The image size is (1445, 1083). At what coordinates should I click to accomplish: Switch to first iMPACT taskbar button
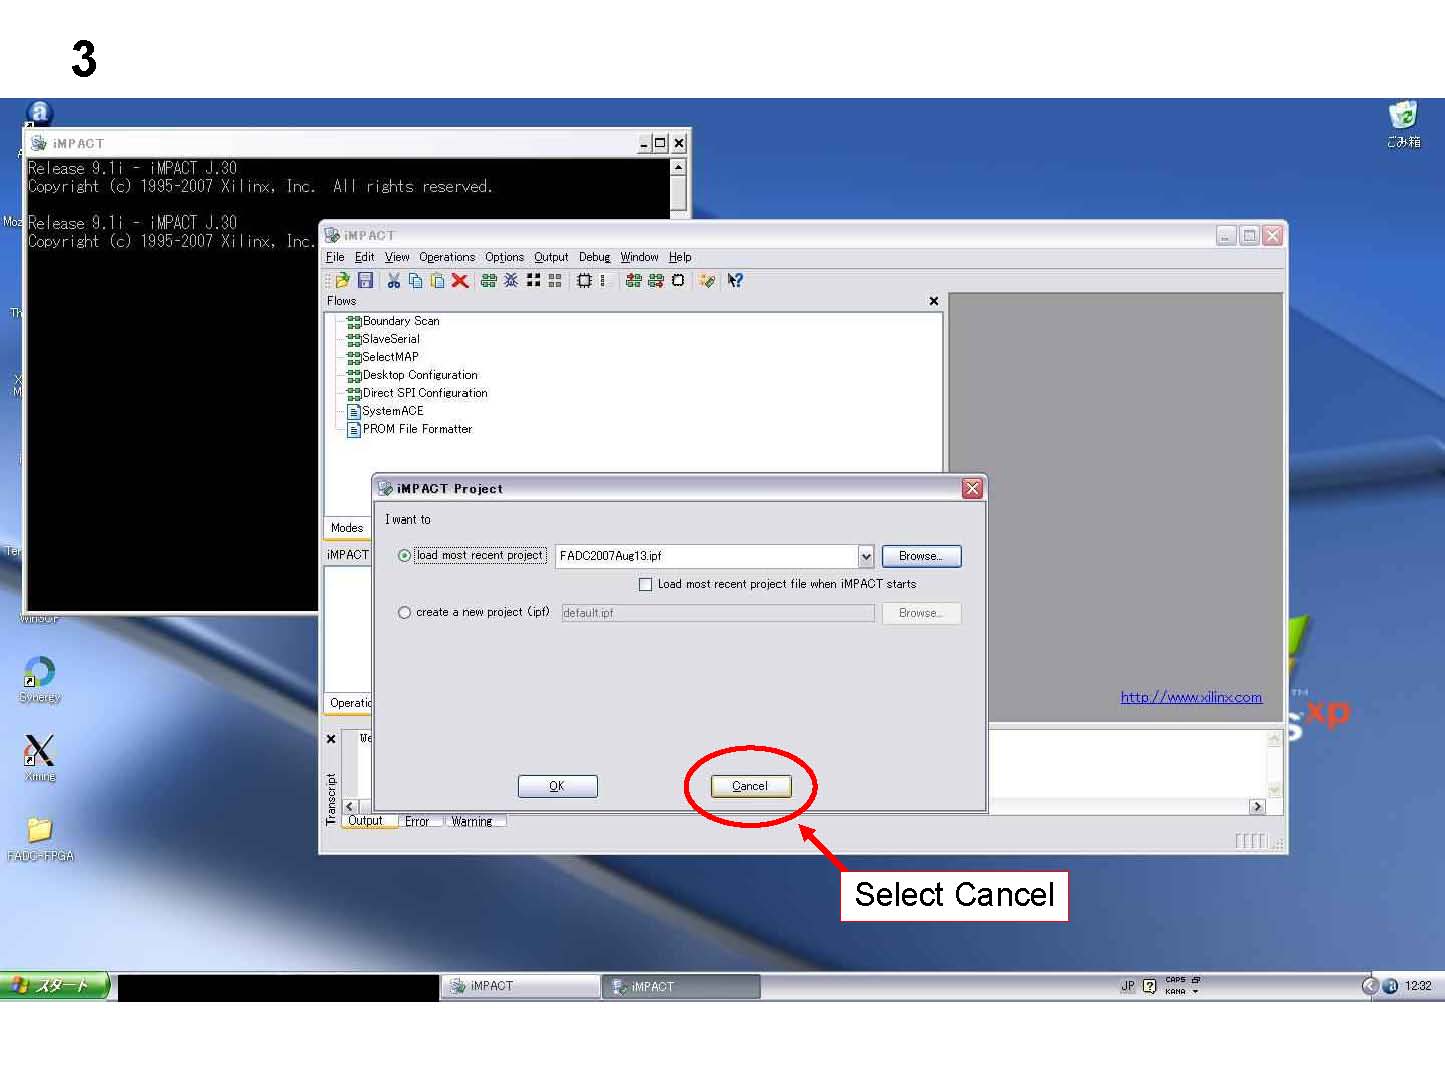tap(519, 986)
